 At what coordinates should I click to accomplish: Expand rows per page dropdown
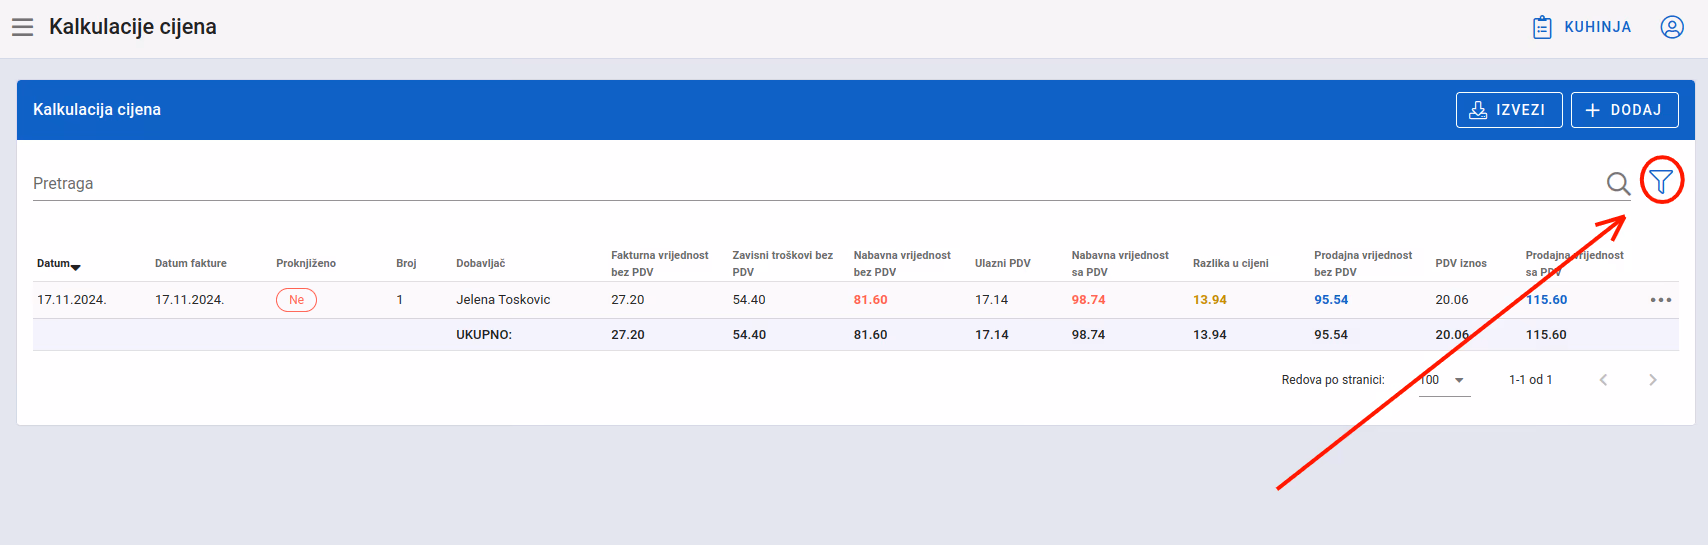click(x=1445, y=380)
